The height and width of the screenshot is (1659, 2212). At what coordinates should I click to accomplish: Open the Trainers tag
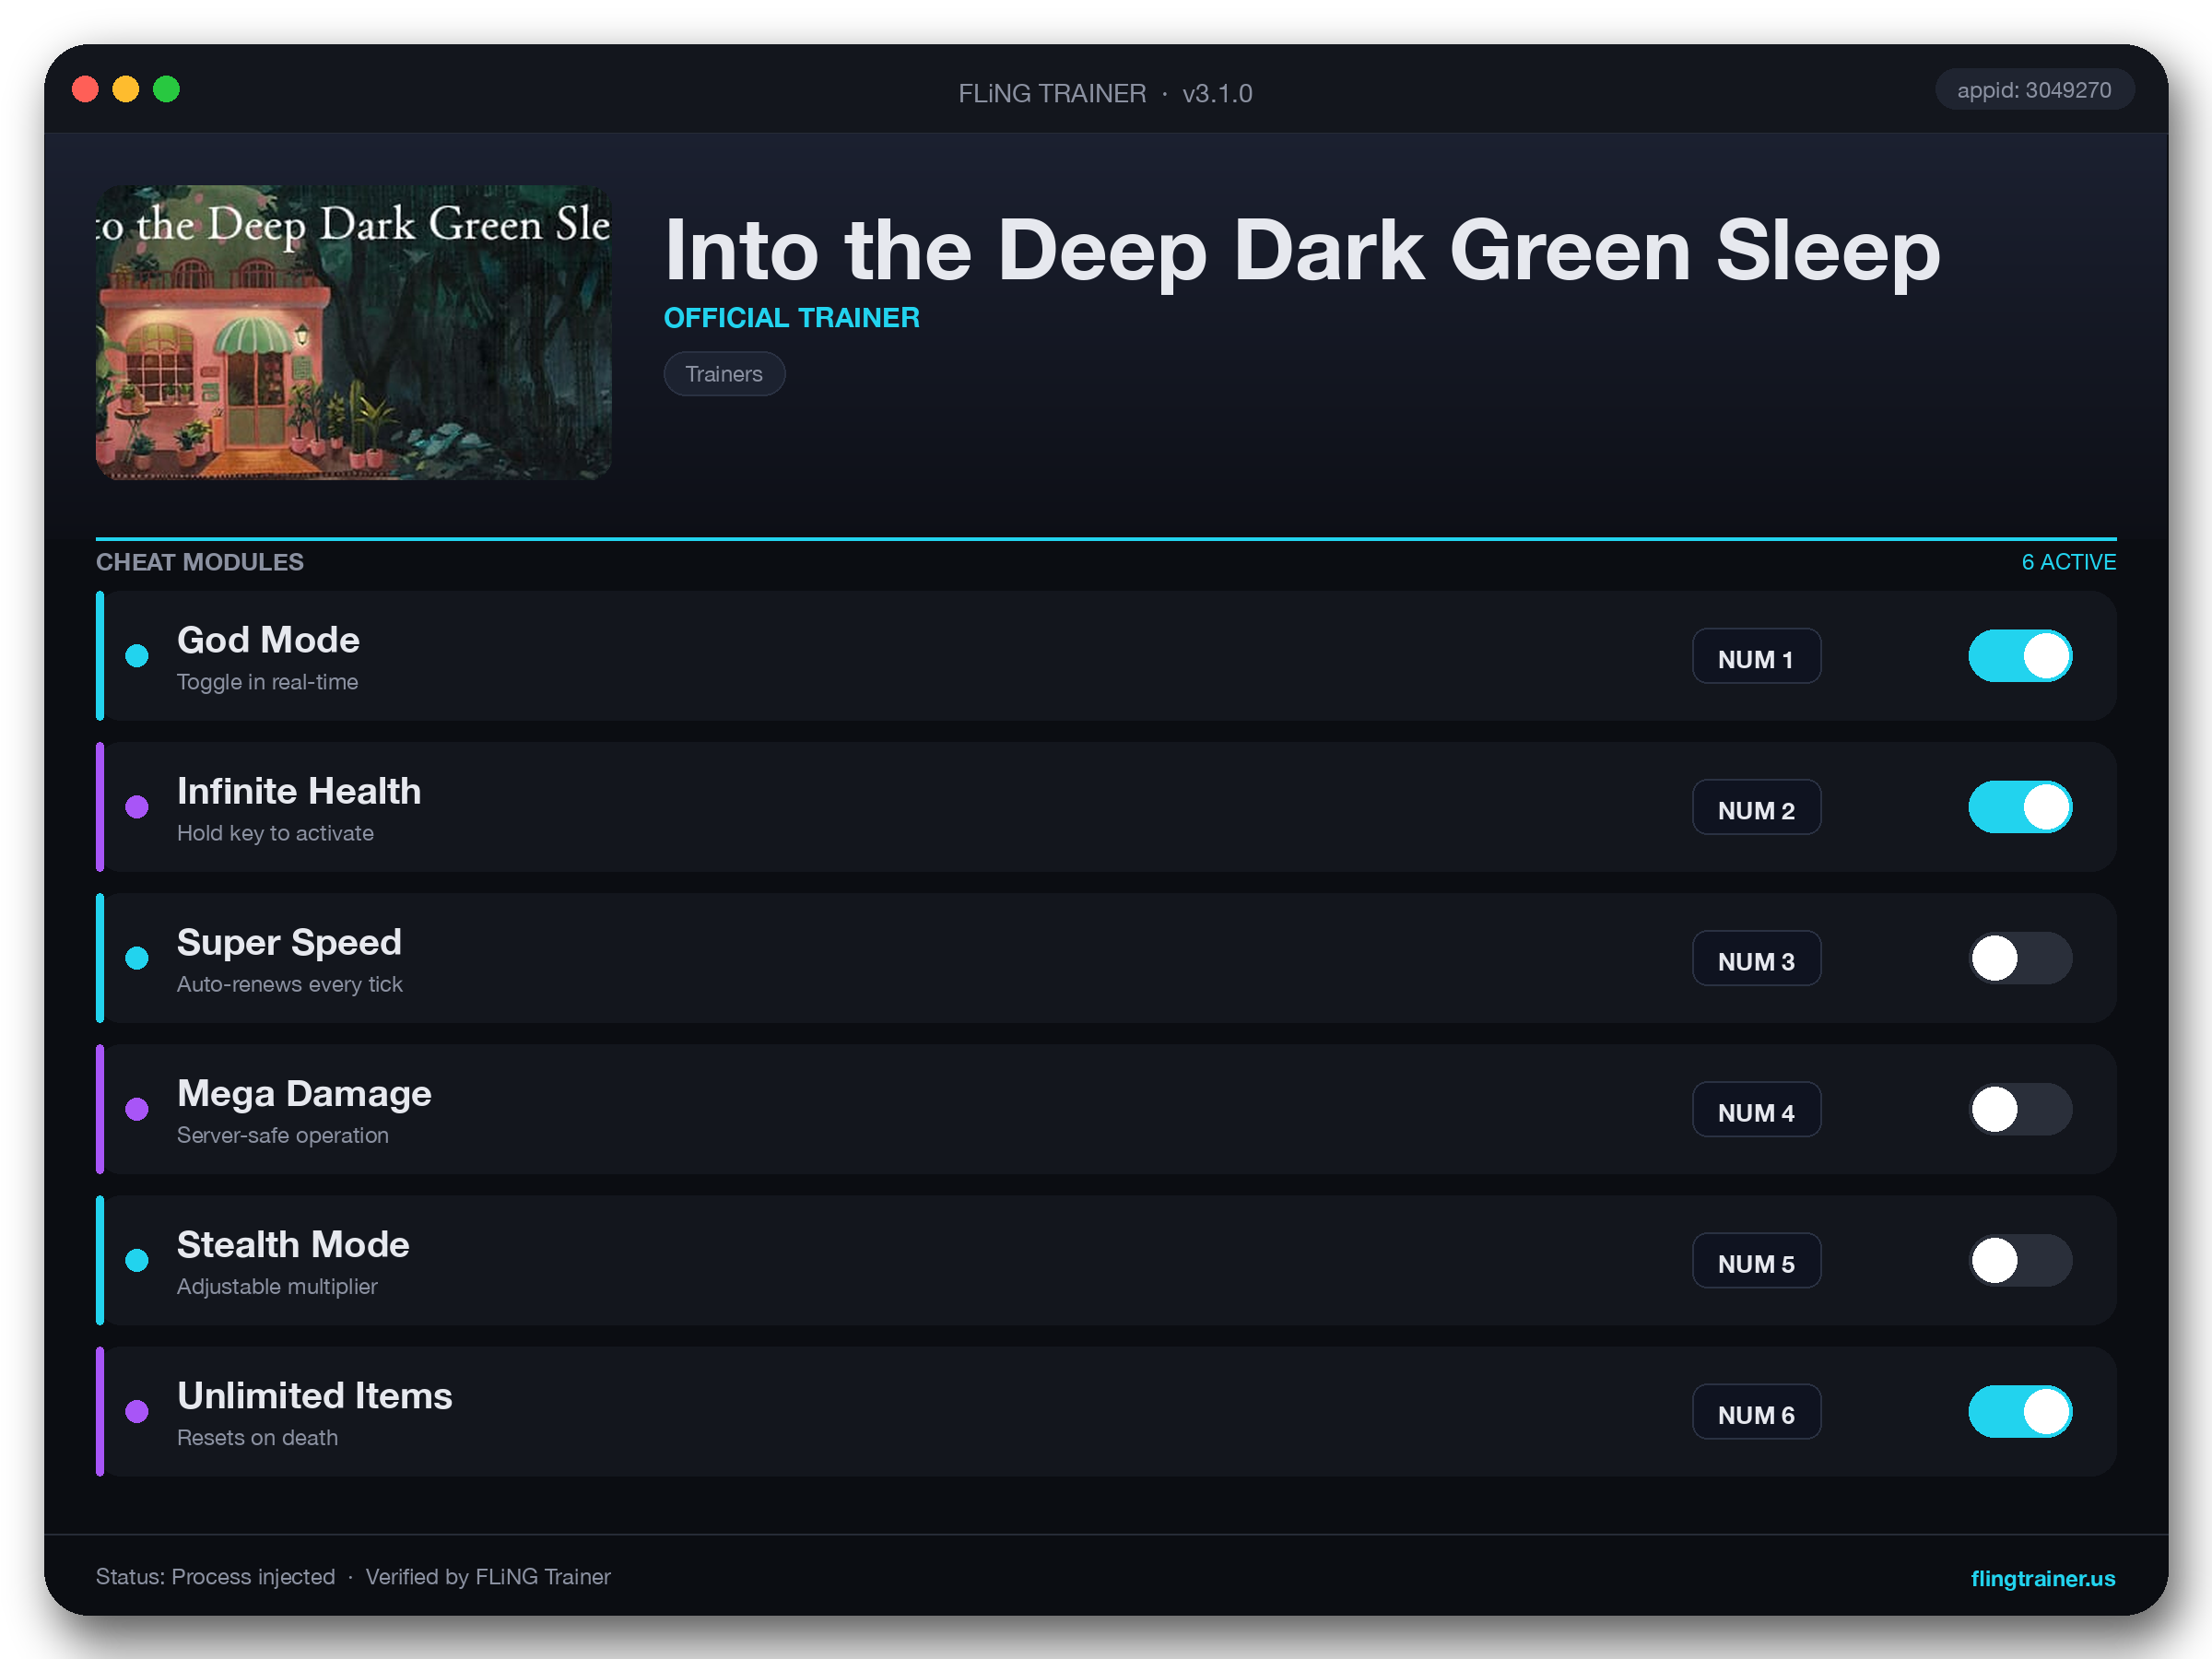(724, 374)
